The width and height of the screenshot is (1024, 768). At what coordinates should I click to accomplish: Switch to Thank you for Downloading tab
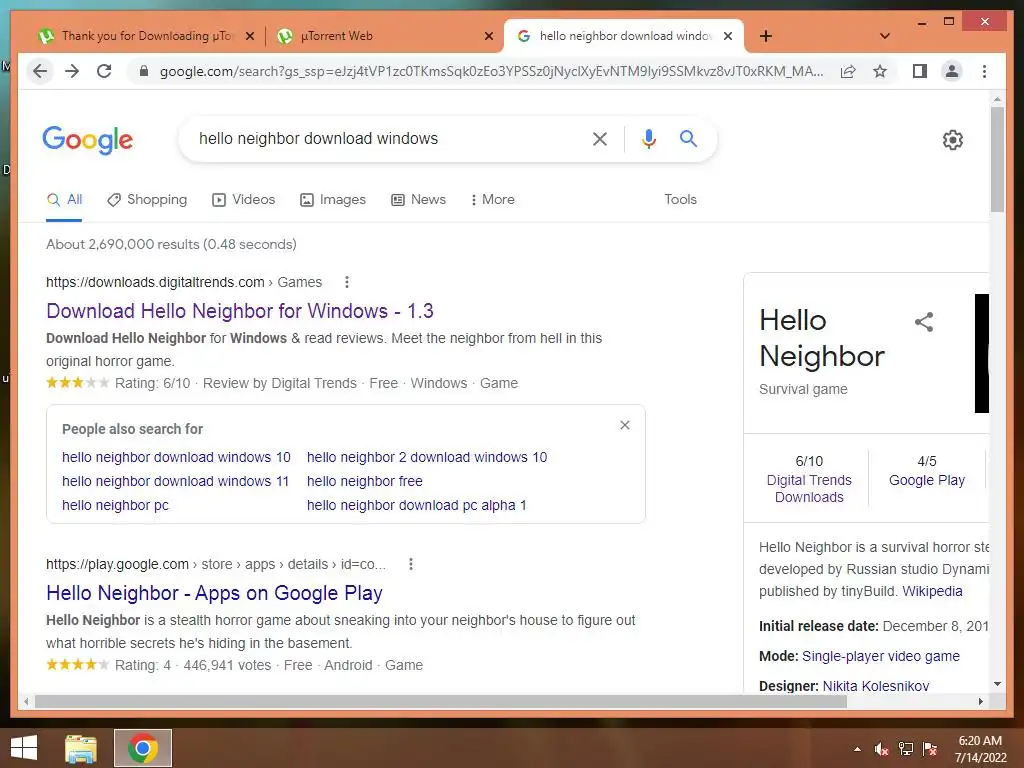pyautogui.click(x=134, y=36)
